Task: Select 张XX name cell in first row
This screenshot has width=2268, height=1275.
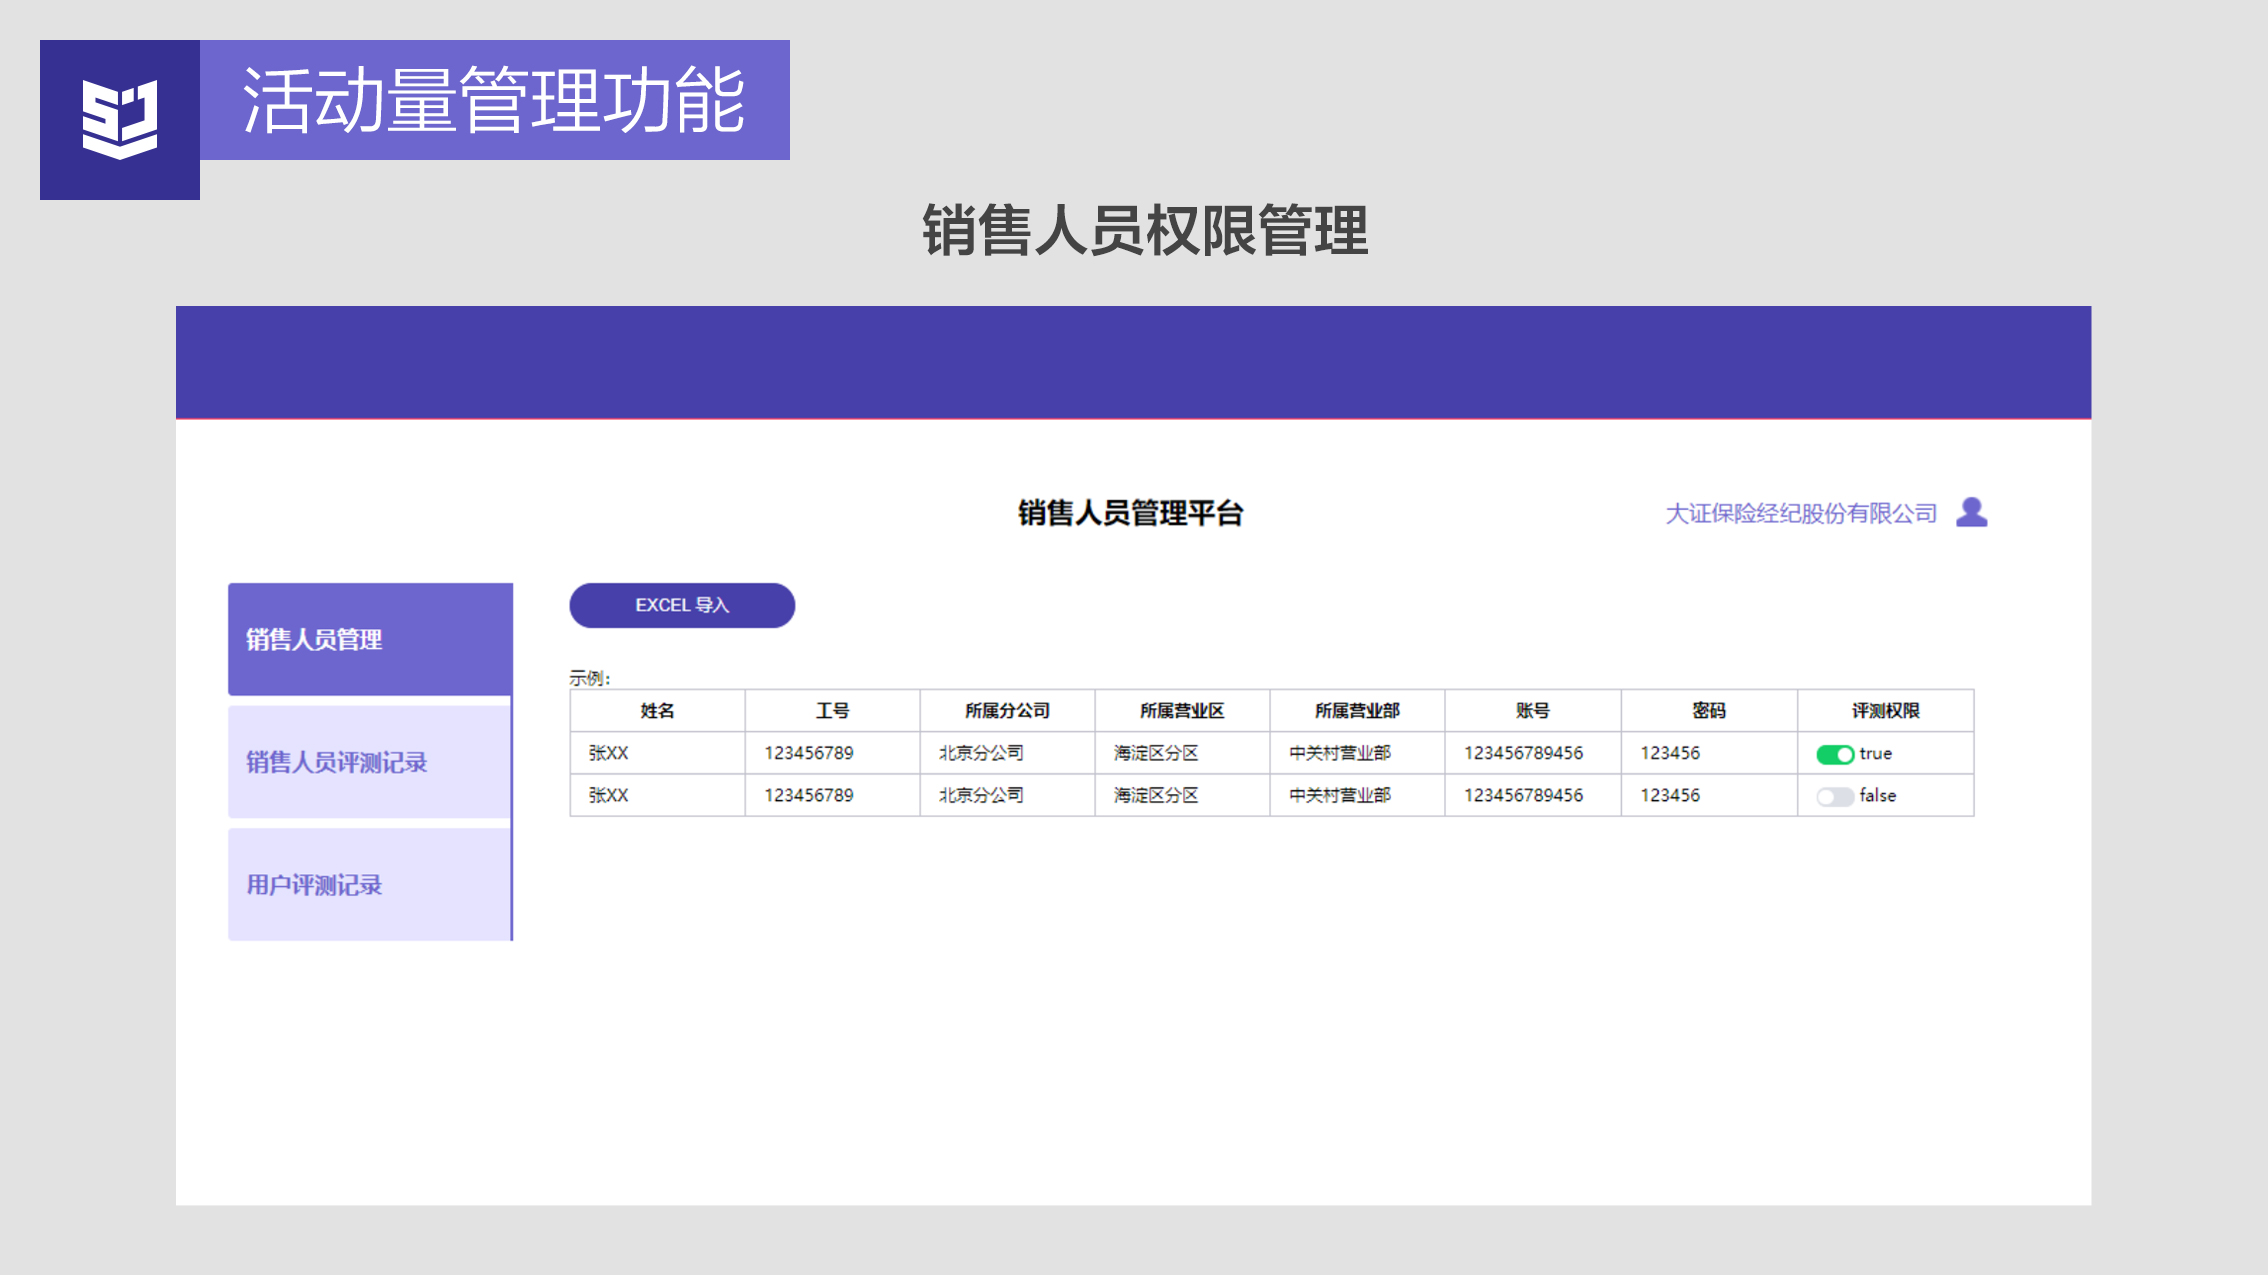Action: tap(609, 753)
